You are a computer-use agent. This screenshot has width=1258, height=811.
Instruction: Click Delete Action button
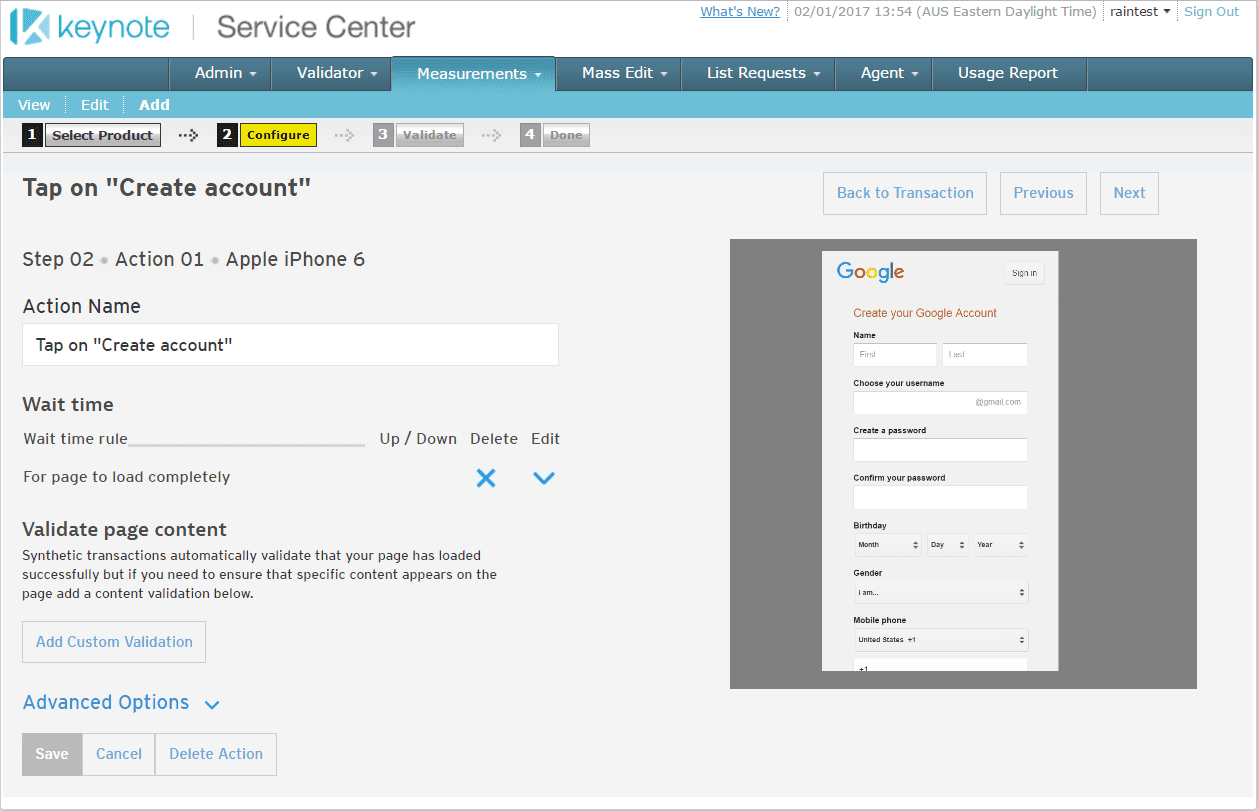(x=216, y=754)
